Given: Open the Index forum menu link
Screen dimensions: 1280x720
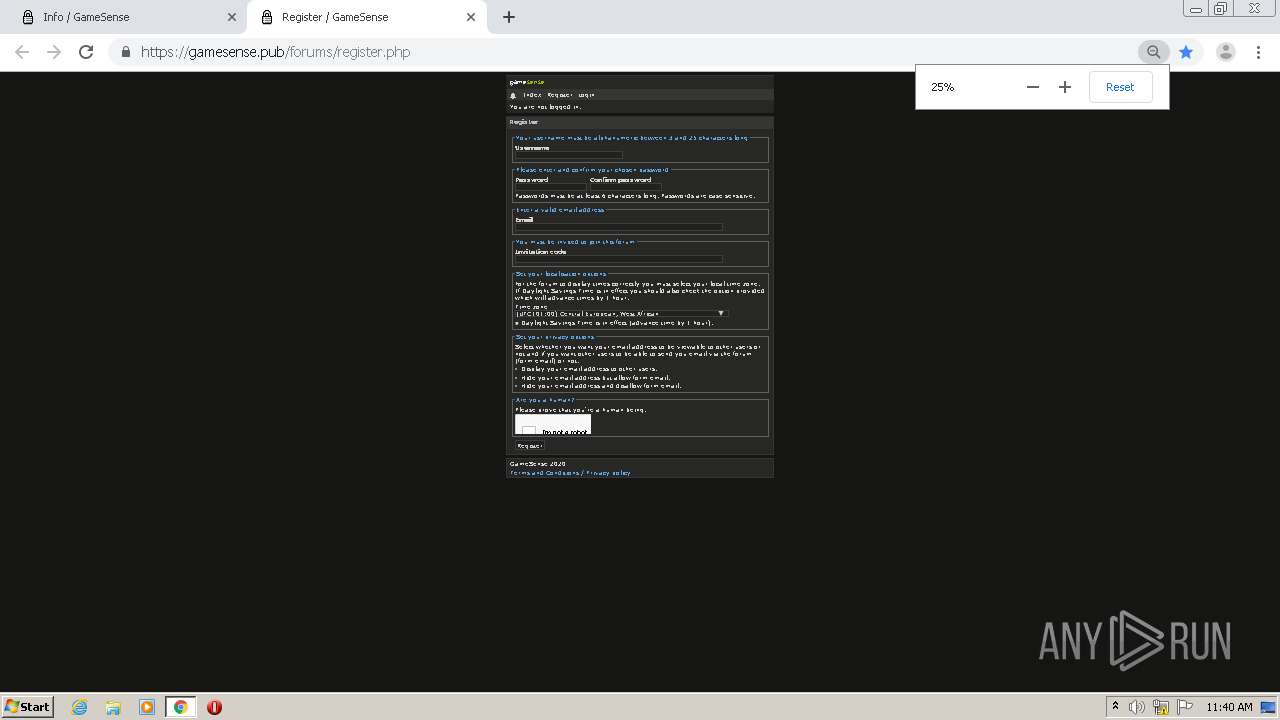Looking at the screenshot, I should click(x=532, y=95).
